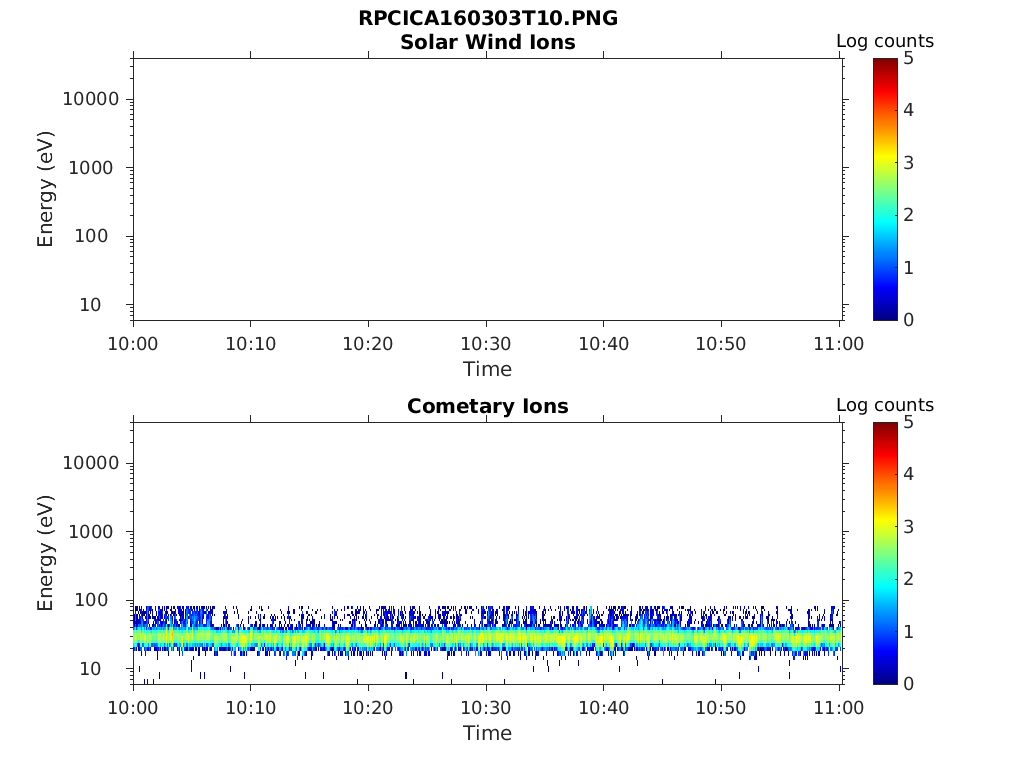Click the top plot color bar
Image resolution: width=1024 pixels, height=768 pixels.
(886, 189)
